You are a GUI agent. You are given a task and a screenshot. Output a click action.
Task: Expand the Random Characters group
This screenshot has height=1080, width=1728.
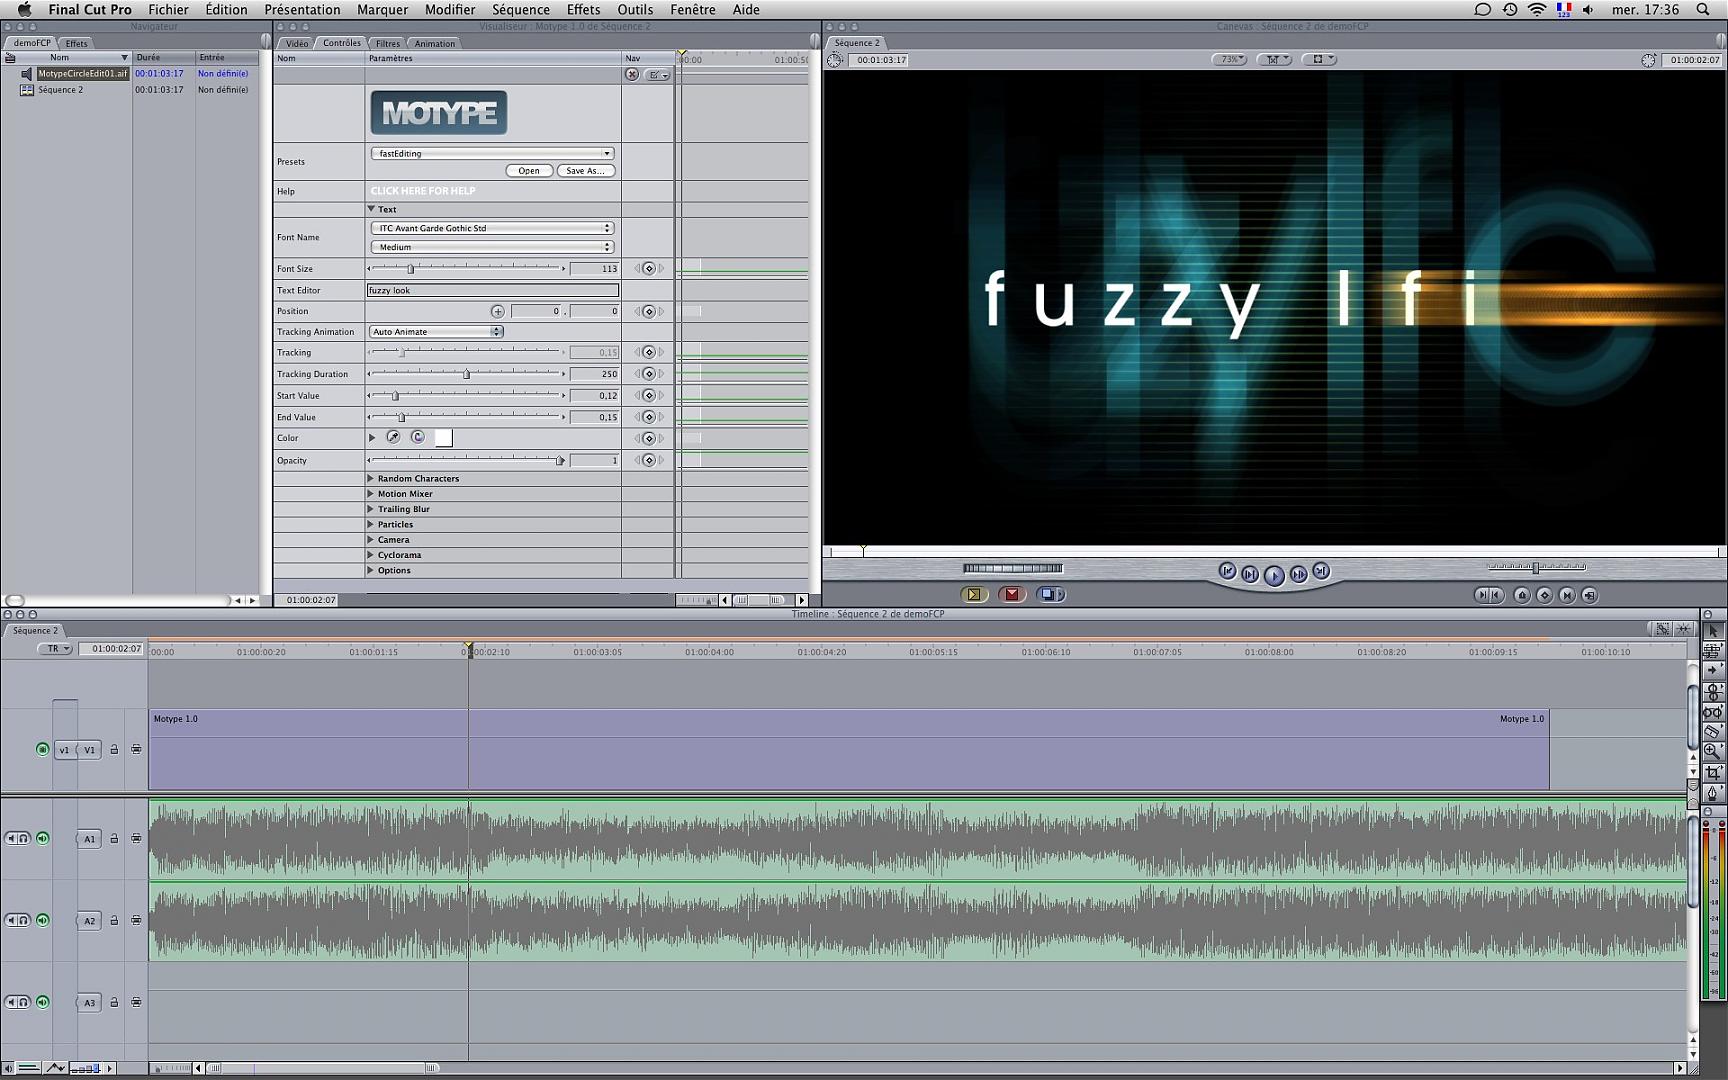tap(371, 478)
